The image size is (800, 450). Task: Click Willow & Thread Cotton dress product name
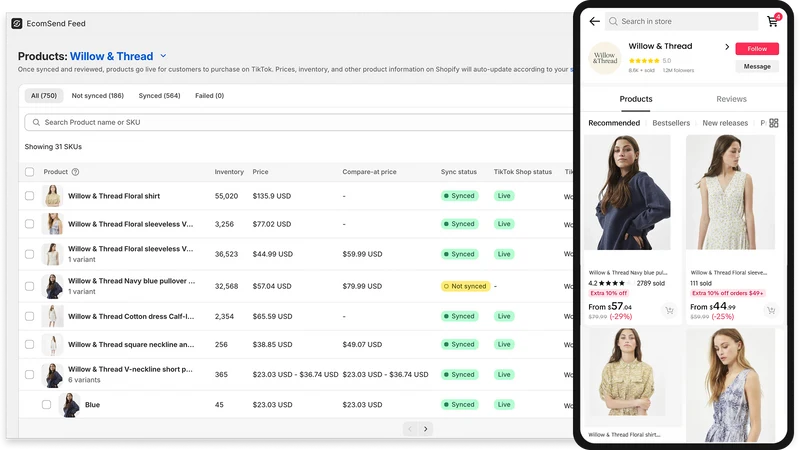click(x=131, y=316)
